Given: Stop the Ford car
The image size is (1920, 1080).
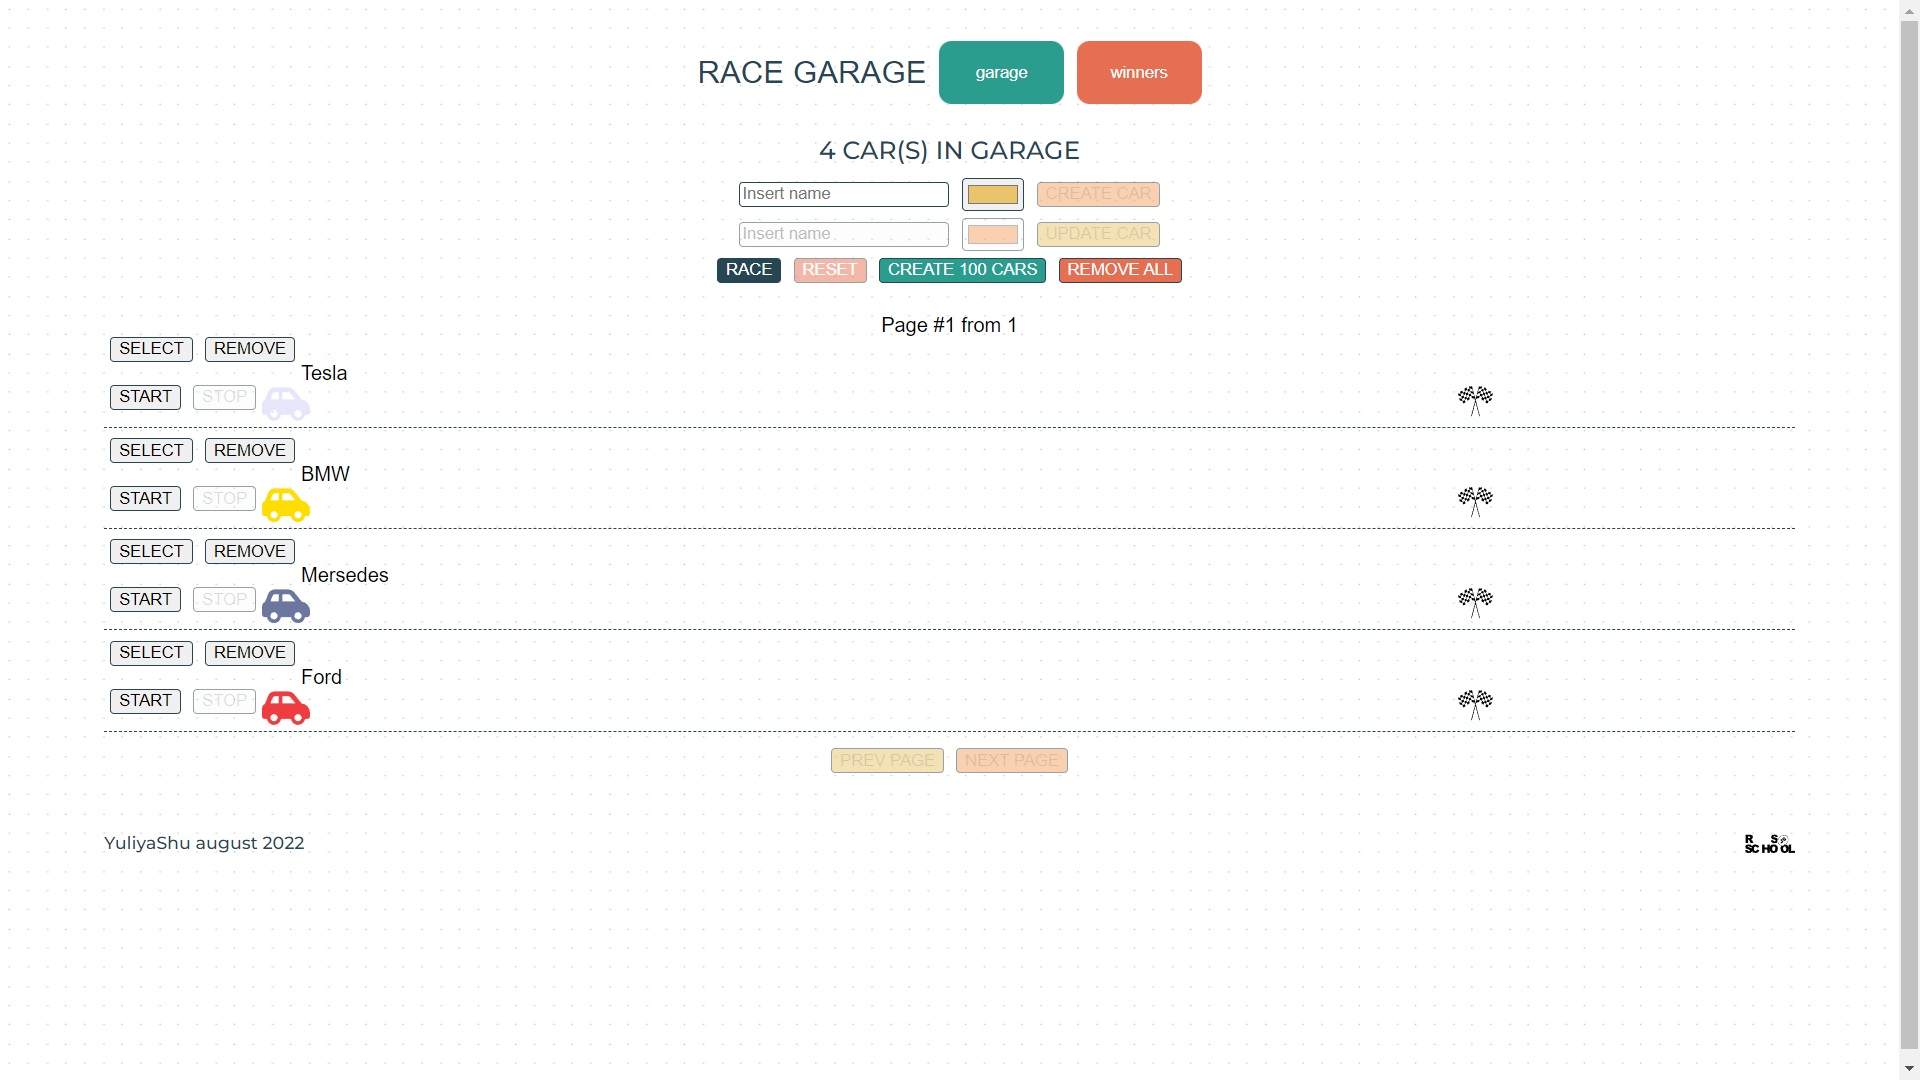Looking at the screenshot, I should pos(224,701).
